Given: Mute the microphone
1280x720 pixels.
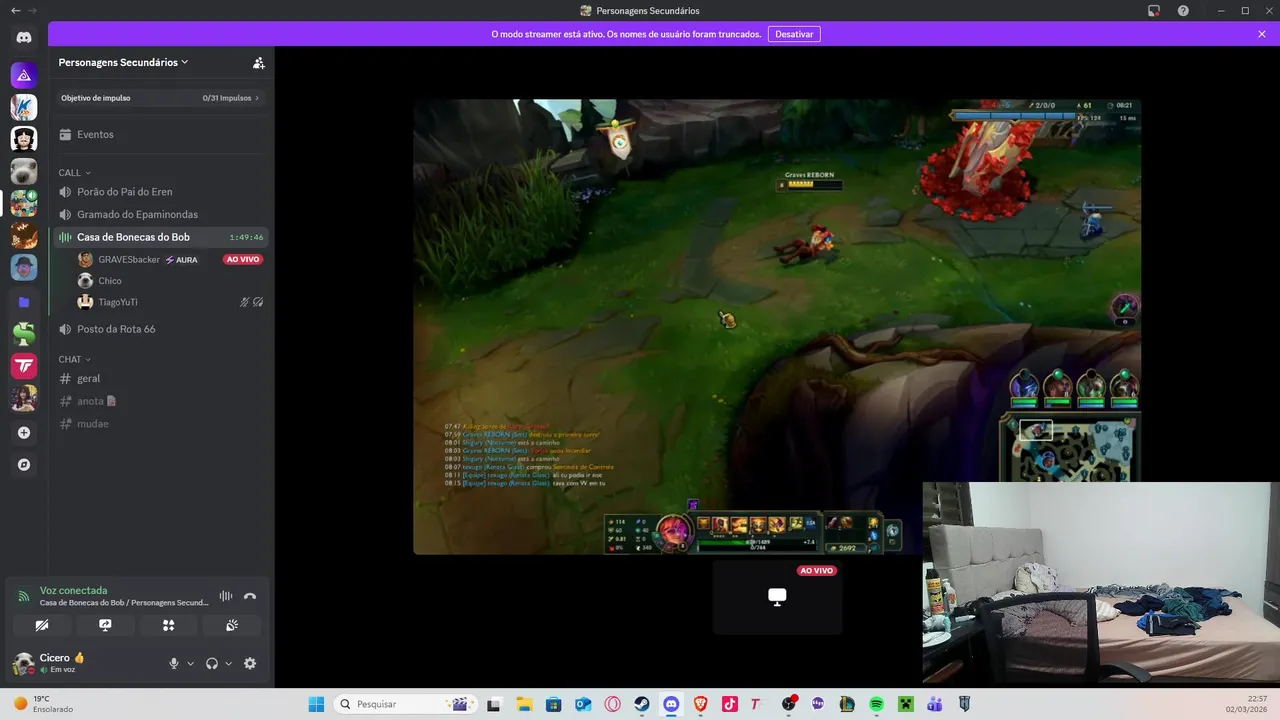Looking at the screenshot, I should (x=174, y=663).
